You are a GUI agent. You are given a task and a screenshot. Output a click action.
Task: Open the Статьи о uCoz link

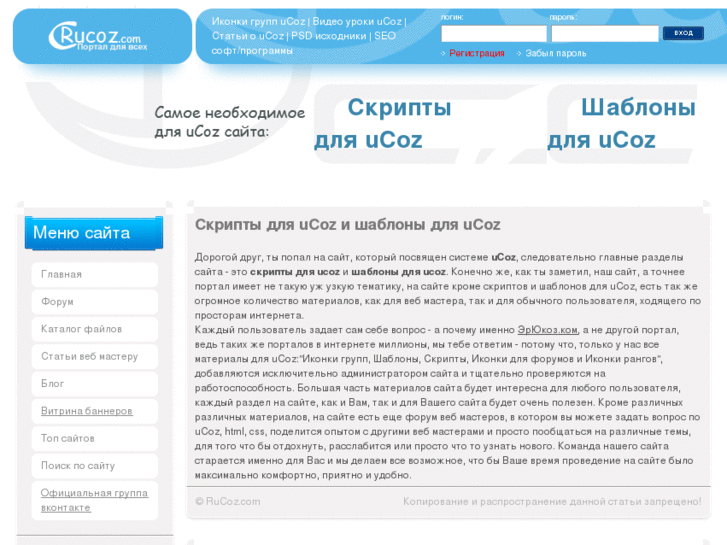pos(248,36)
